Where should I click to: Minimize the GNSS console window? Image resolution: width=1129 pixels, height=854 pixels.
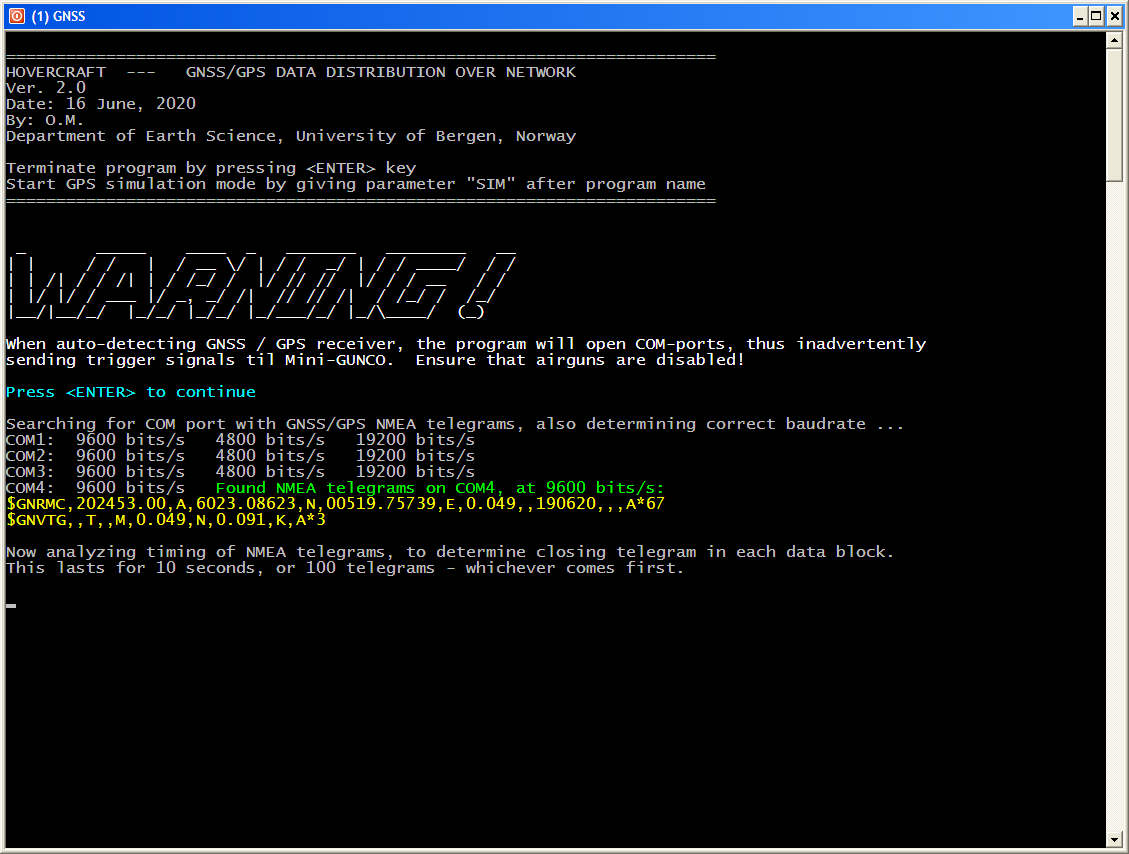coord(1080,15)
